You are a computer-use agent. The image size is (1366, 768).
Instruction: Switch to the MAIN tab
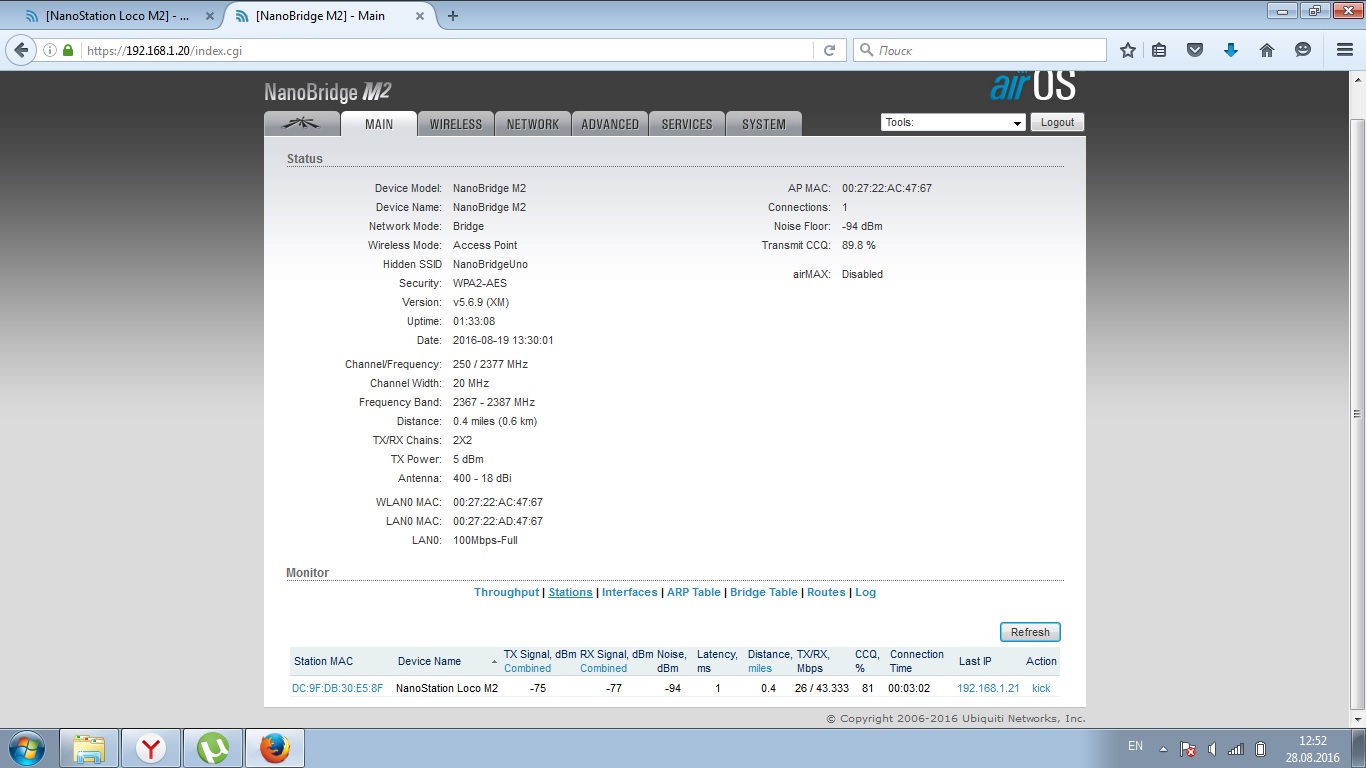(378, 124)
